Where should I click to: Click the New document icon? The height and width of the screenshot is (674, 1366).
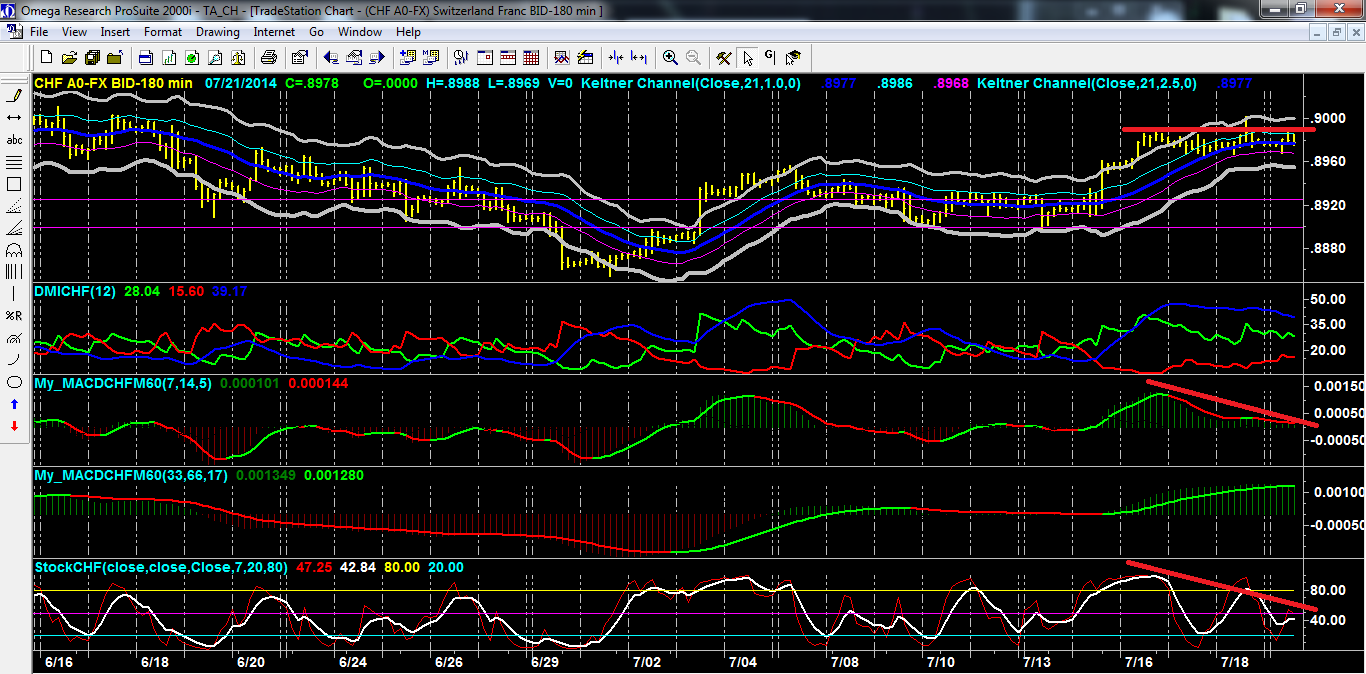[x=48, y=57]
